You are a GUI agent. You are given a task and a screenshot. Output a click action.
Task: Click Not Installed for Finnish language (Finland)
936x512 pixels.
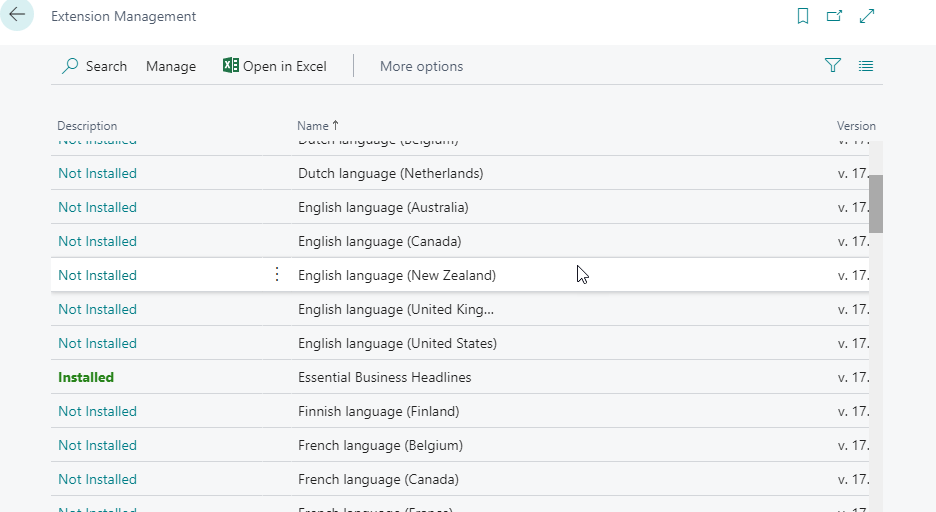(97, 411)
